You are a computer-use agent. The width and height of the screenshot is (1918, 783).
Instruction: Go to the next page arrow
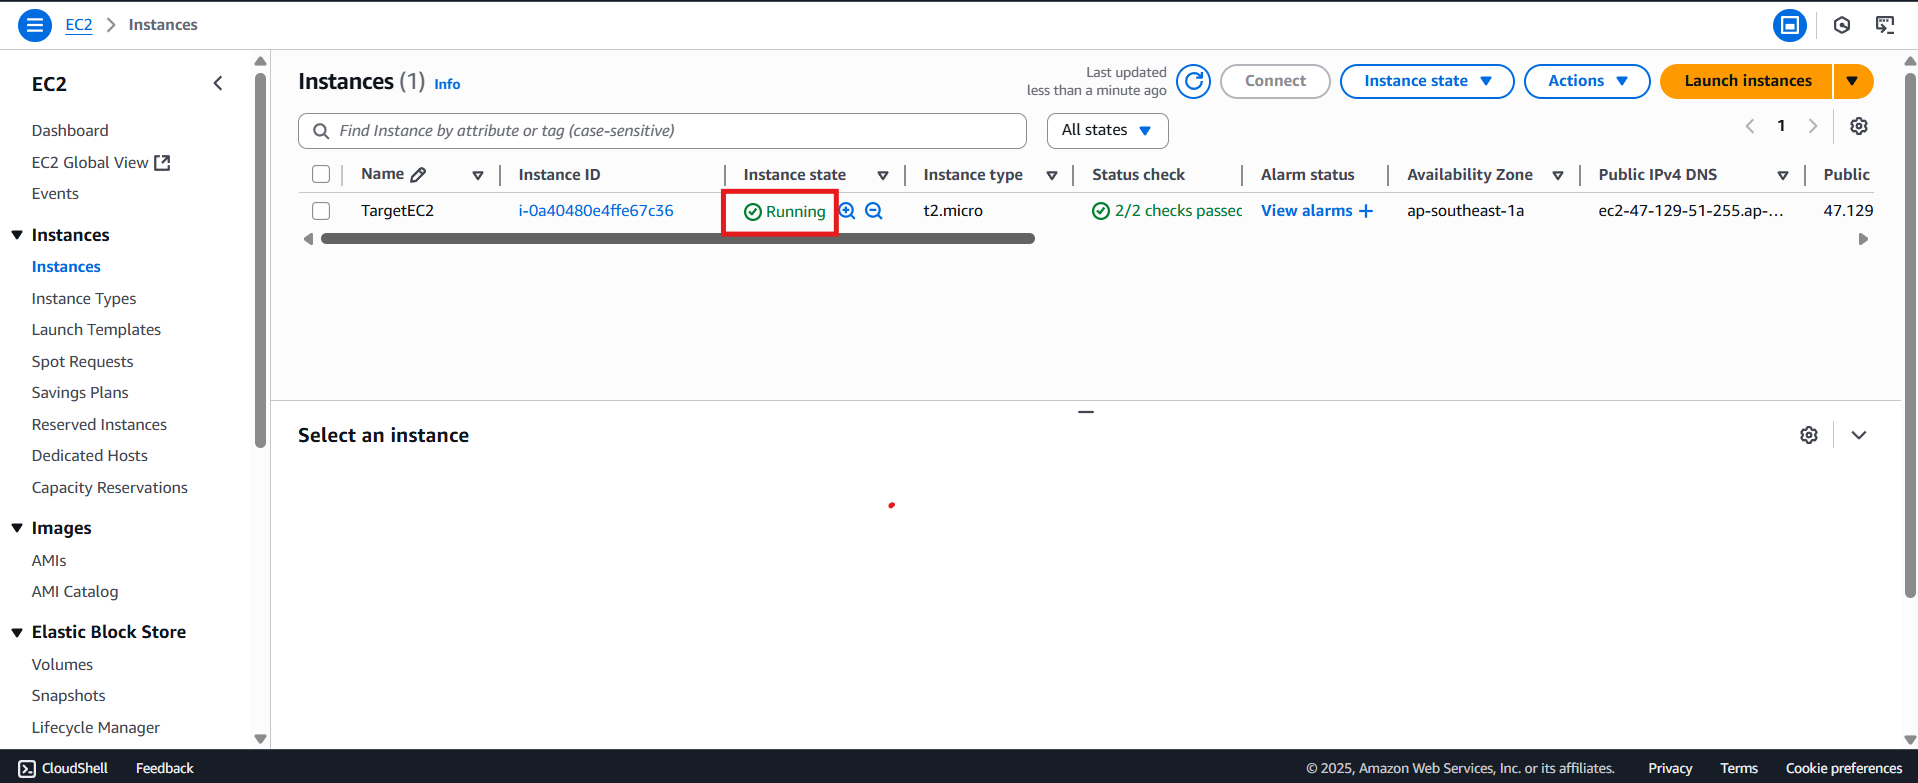pyautogui.click(x=1813, y=126)
